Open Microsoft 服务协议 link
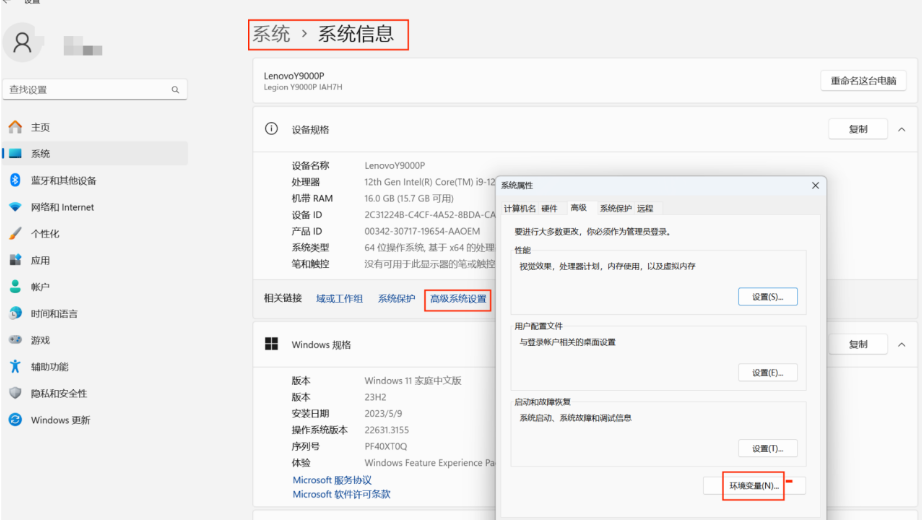Viewport: 922px width, 520px height. (332, 480)
